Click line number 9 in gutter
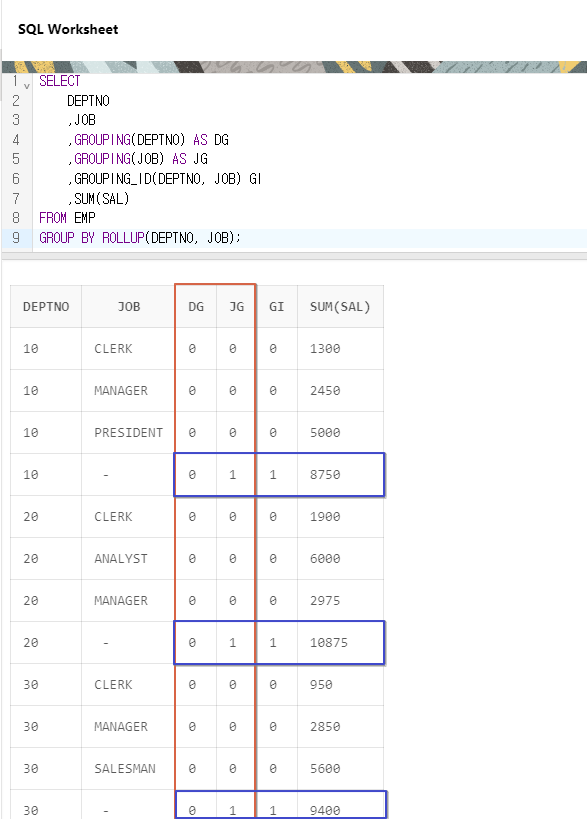Viewport: 587px width, 819px height. [x=16, y=238]
